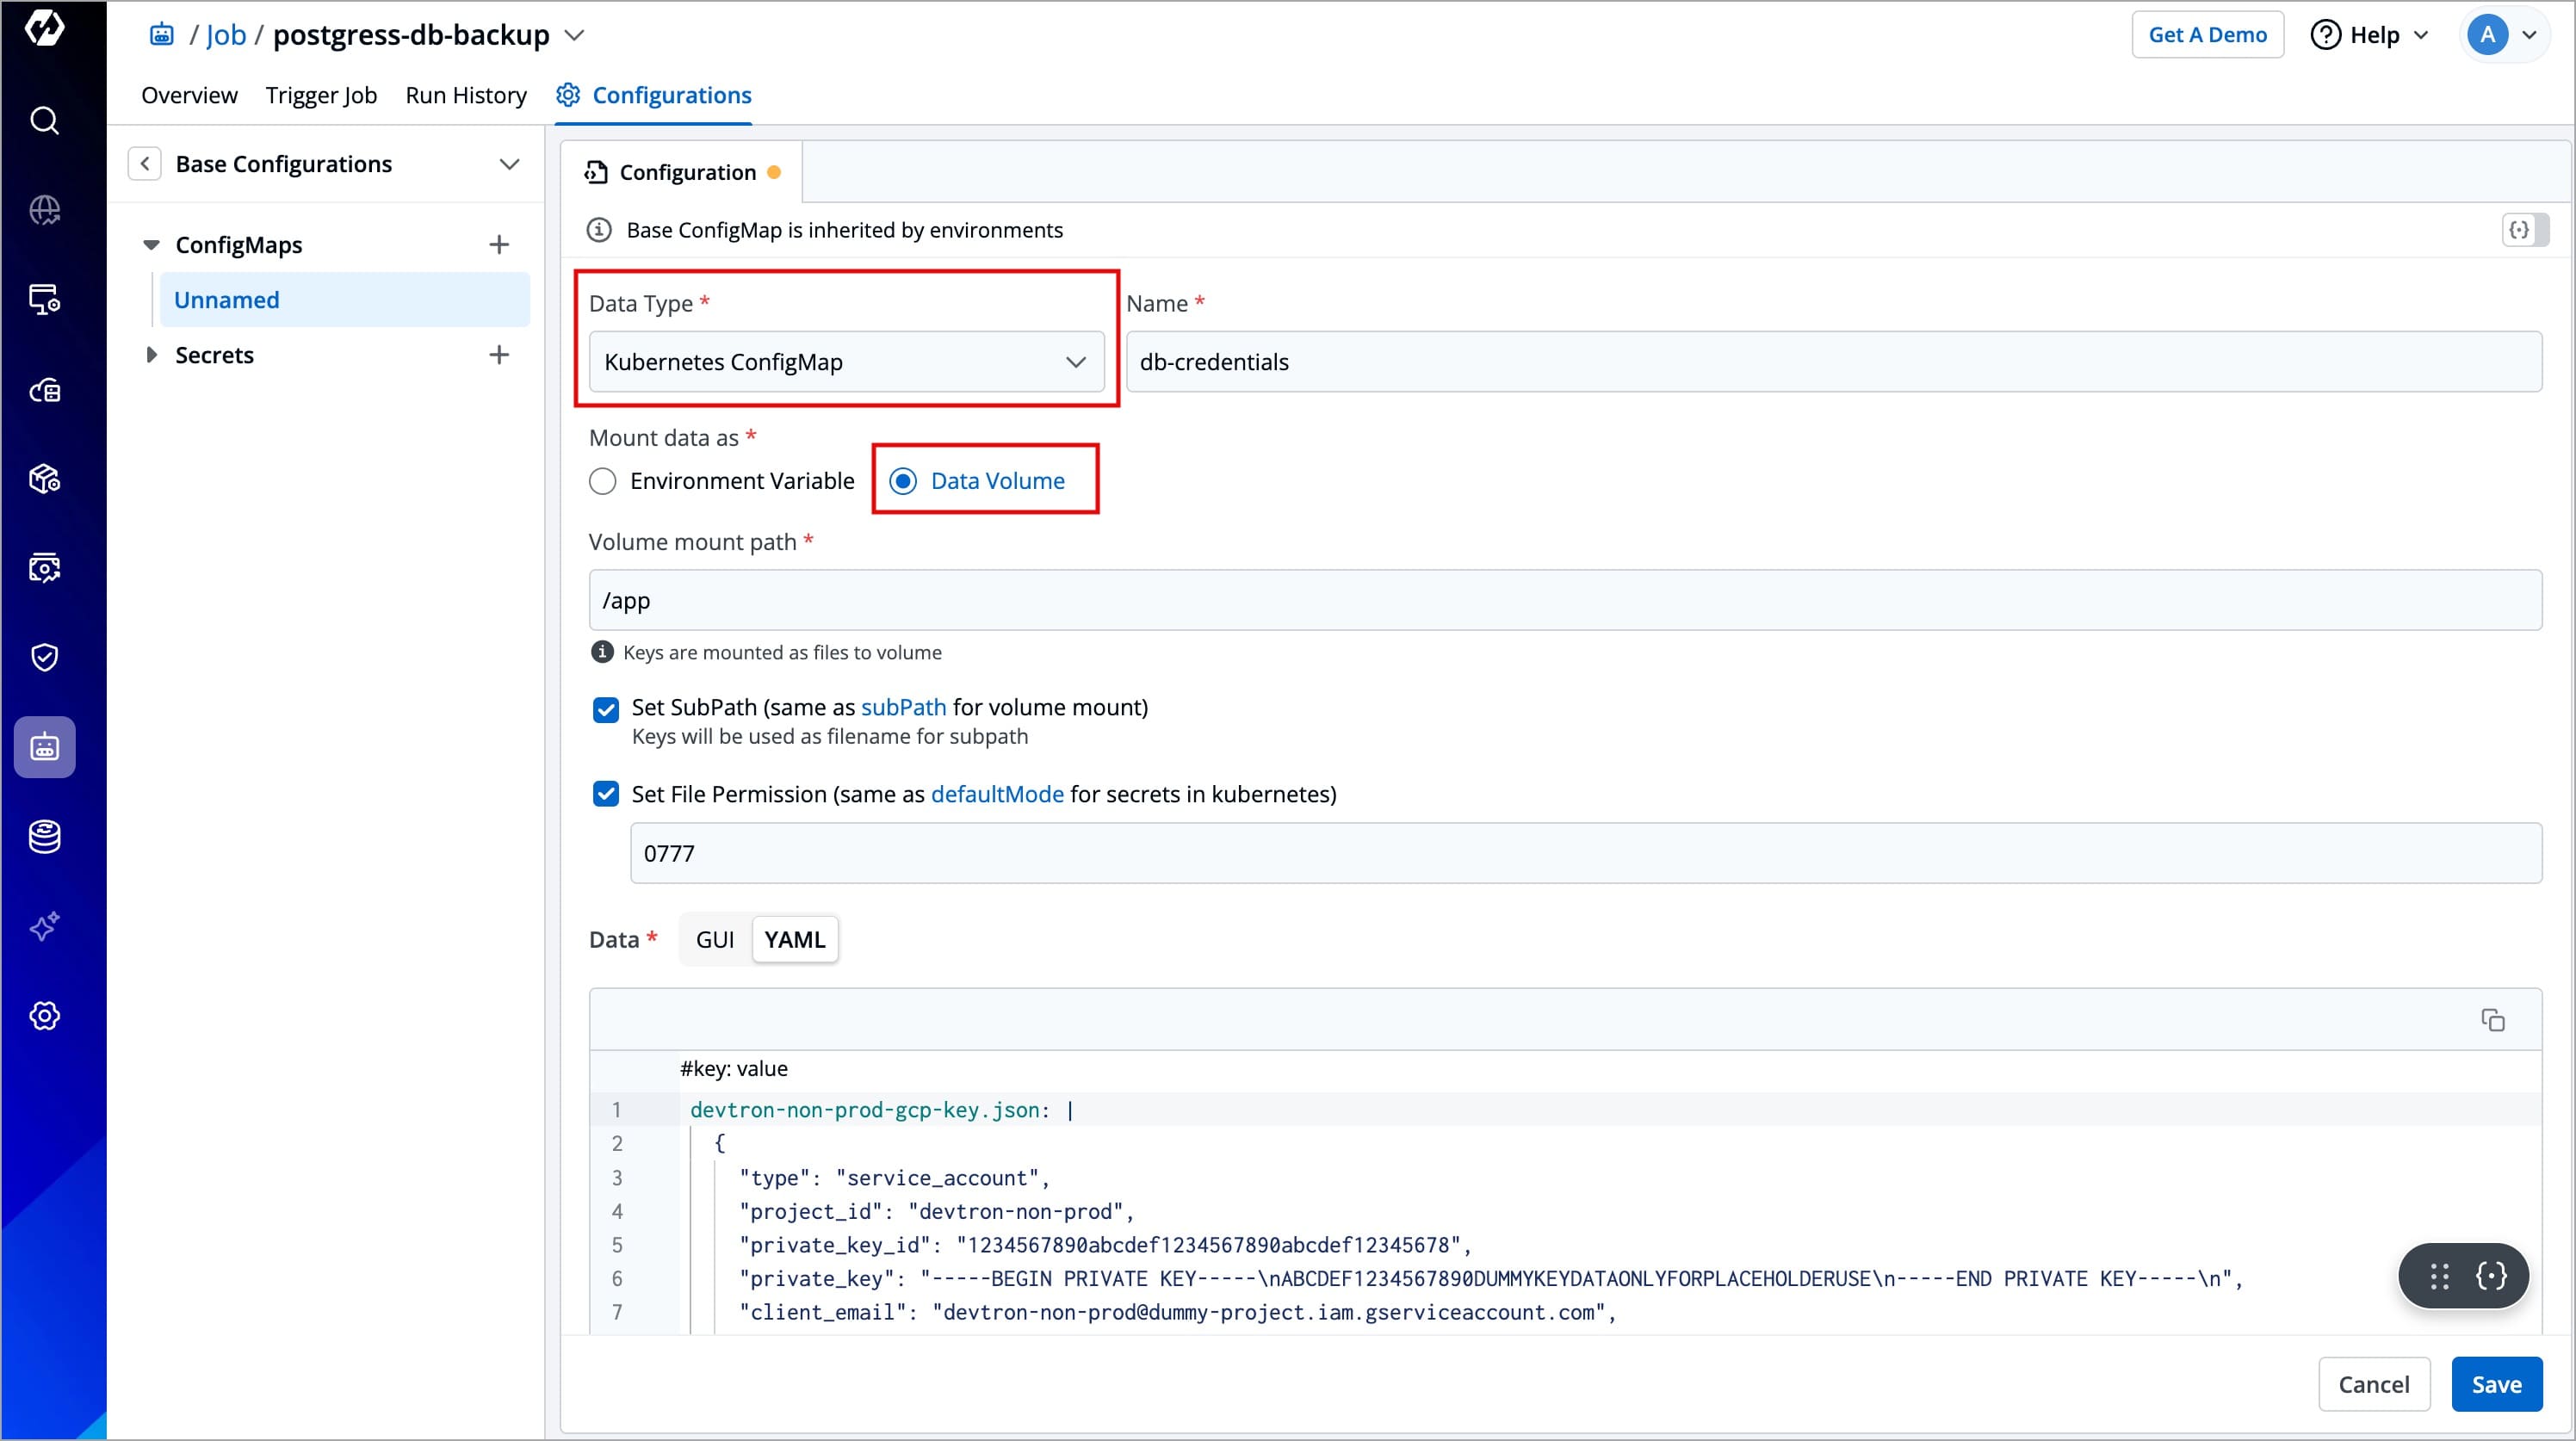
Task: Click the search icon in left sidebar
Action: pos(44,121)
